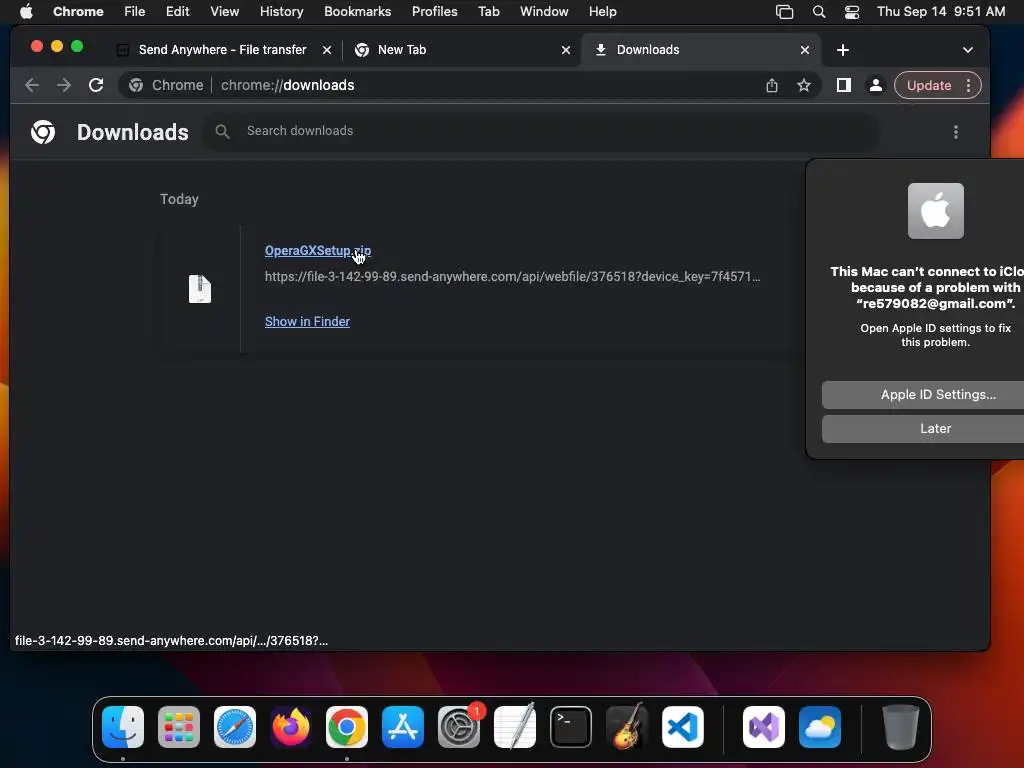Expand the tab search chevron
The width and height of the screenshot is (1024, 768).
[x=968, y=50]
